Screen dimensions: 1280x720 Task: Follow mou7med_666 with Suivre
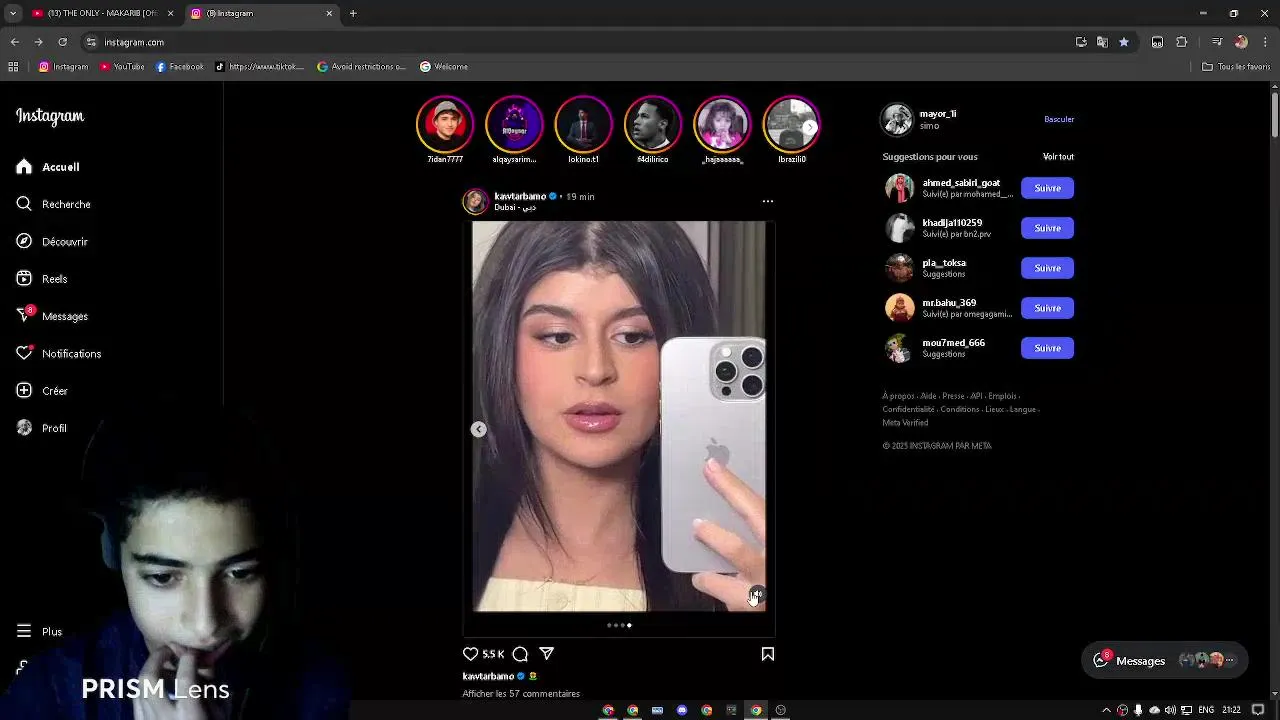coord(1047,348)
